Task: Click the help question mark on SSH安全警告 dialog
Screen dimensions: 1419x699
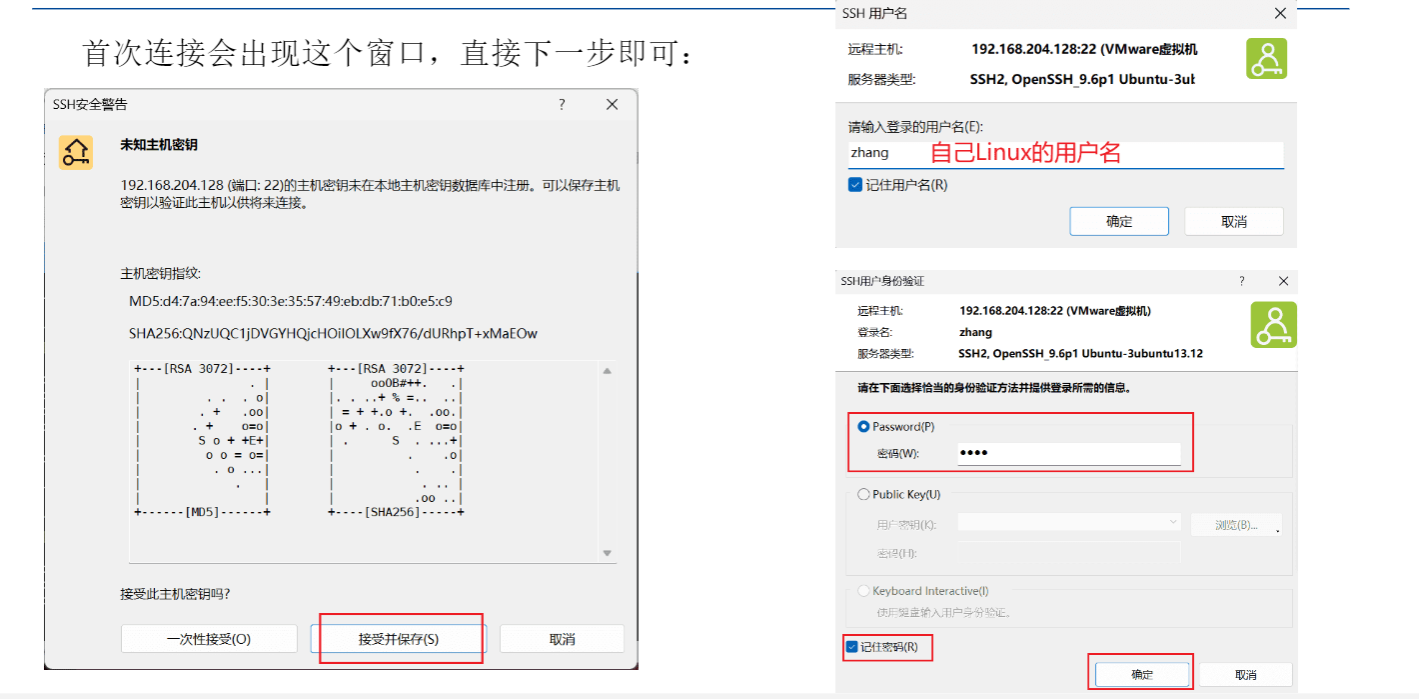Action: point(562,104)
